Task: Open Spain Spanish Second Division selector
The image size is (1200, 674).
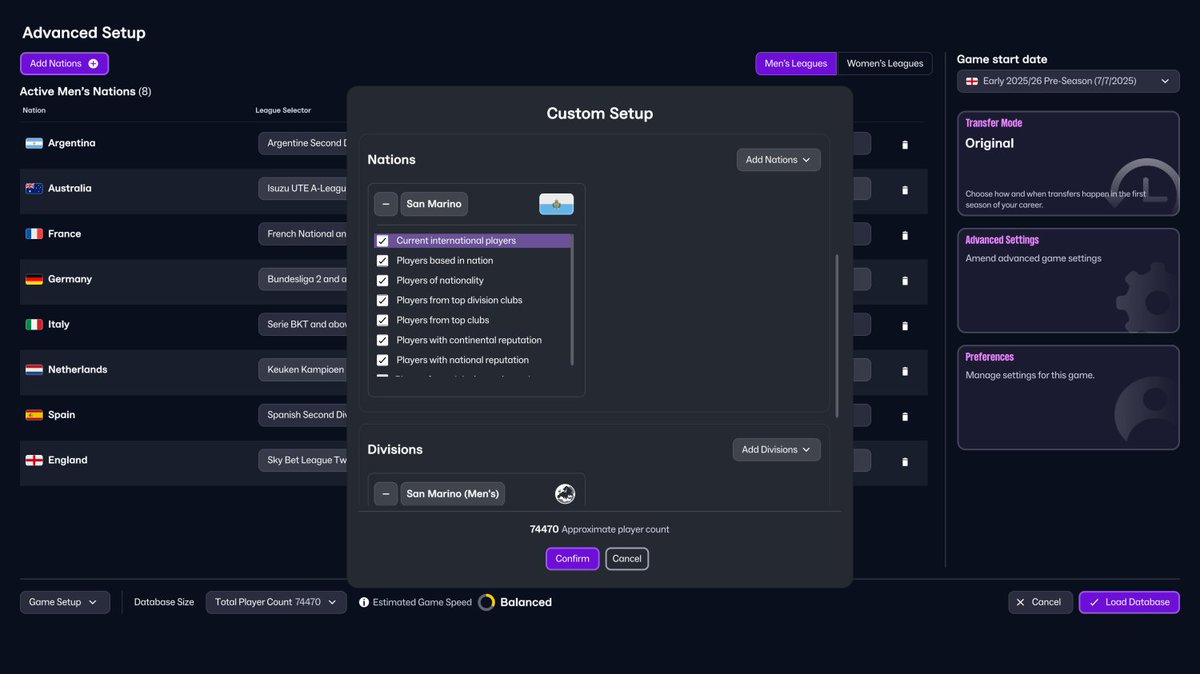Action: point(303,415)
